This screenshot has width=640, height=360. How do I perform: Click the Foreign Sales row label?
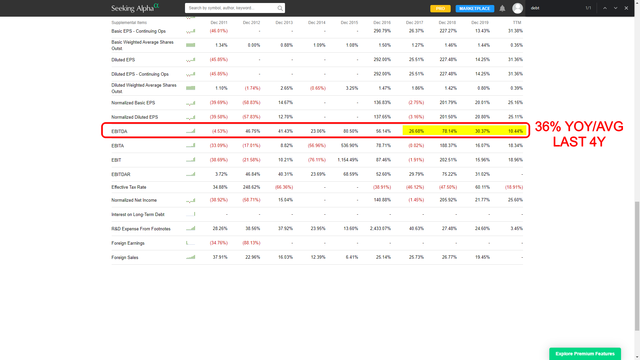(124, 258)
